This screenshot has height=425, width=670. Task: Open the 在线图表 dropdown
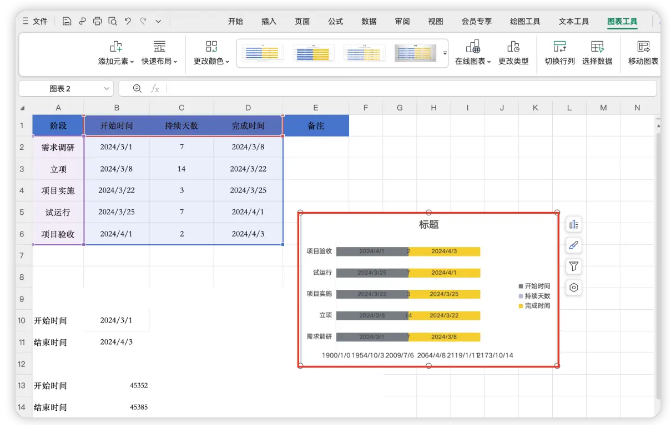473,53
